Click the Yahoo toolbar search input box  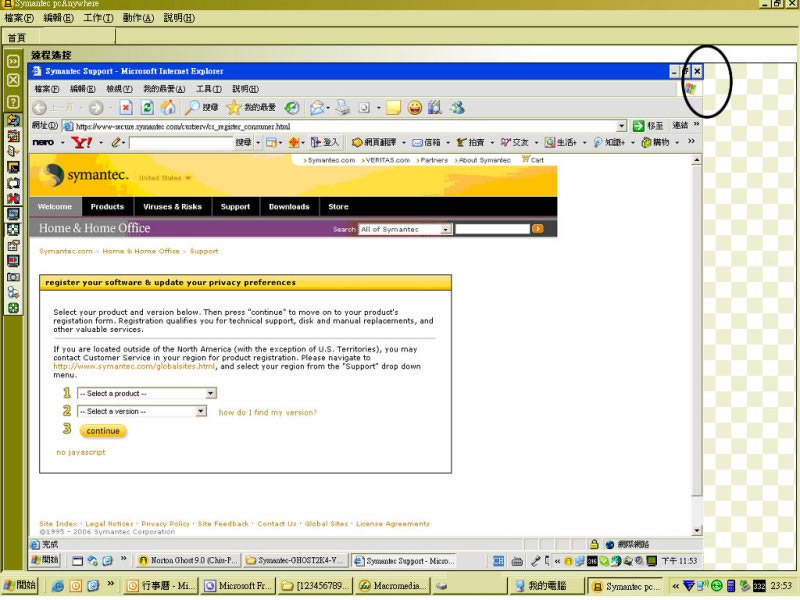[181, 142]
